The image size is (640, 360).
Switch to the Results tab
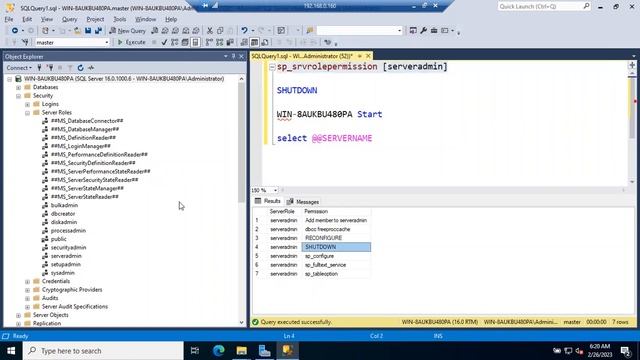[x=267, y=201]
